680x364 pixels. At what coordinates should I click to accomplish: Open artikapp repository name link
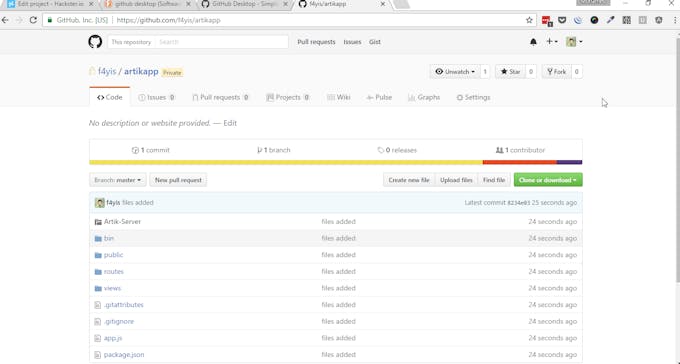141,72
